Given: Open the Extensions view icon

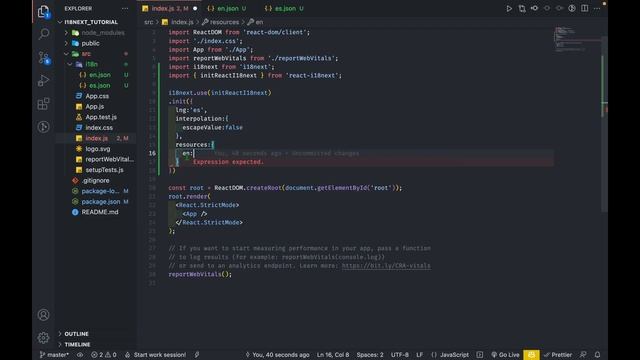Looking at the screenshot, I should click(43, 104).
